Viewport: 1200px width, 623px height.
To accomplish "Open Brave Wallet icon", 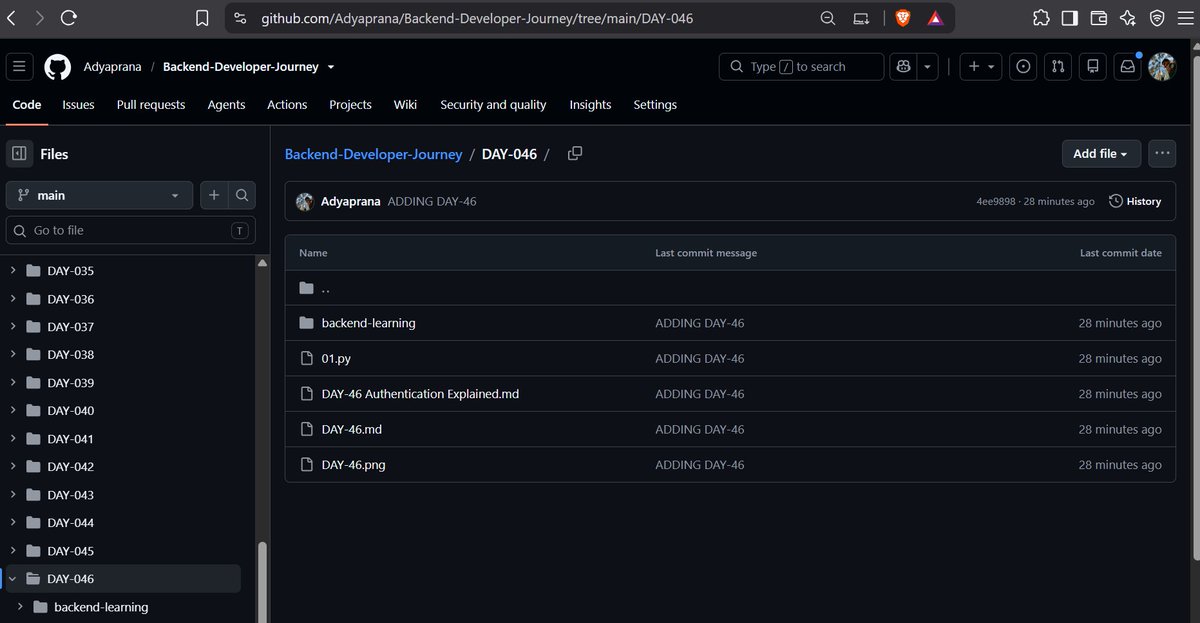I will coord(1098,18).
